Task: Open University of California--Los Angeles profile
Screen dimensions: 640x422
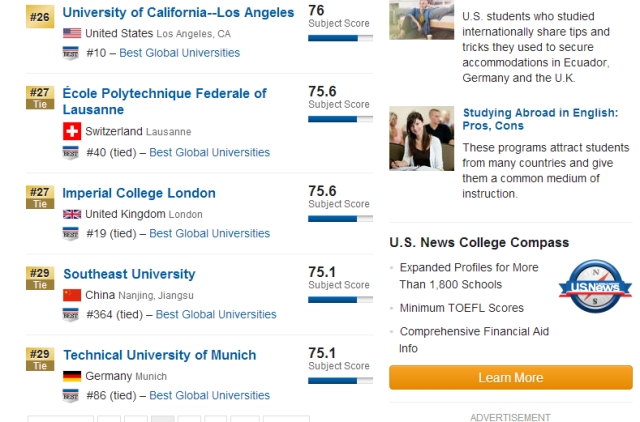Action: point(178,12)
